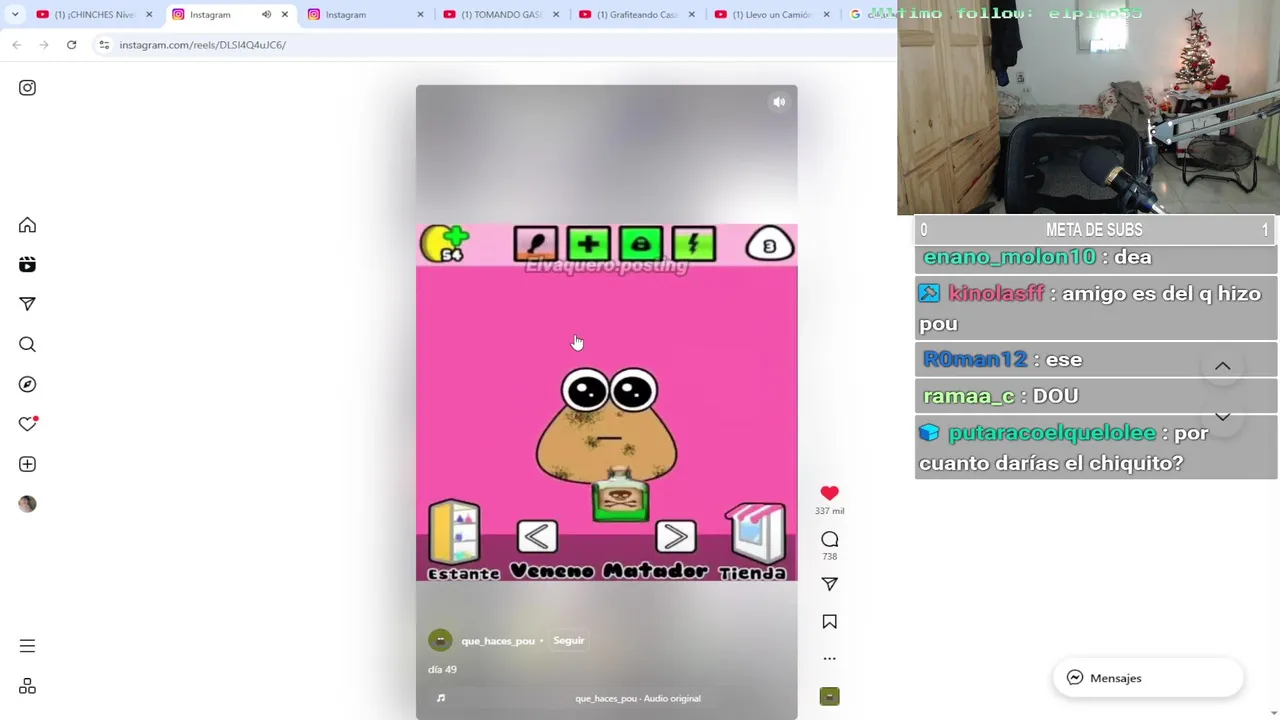Close the CHINCHES YouTube tab
The image size is (1280, 720).
coord(149,14)
